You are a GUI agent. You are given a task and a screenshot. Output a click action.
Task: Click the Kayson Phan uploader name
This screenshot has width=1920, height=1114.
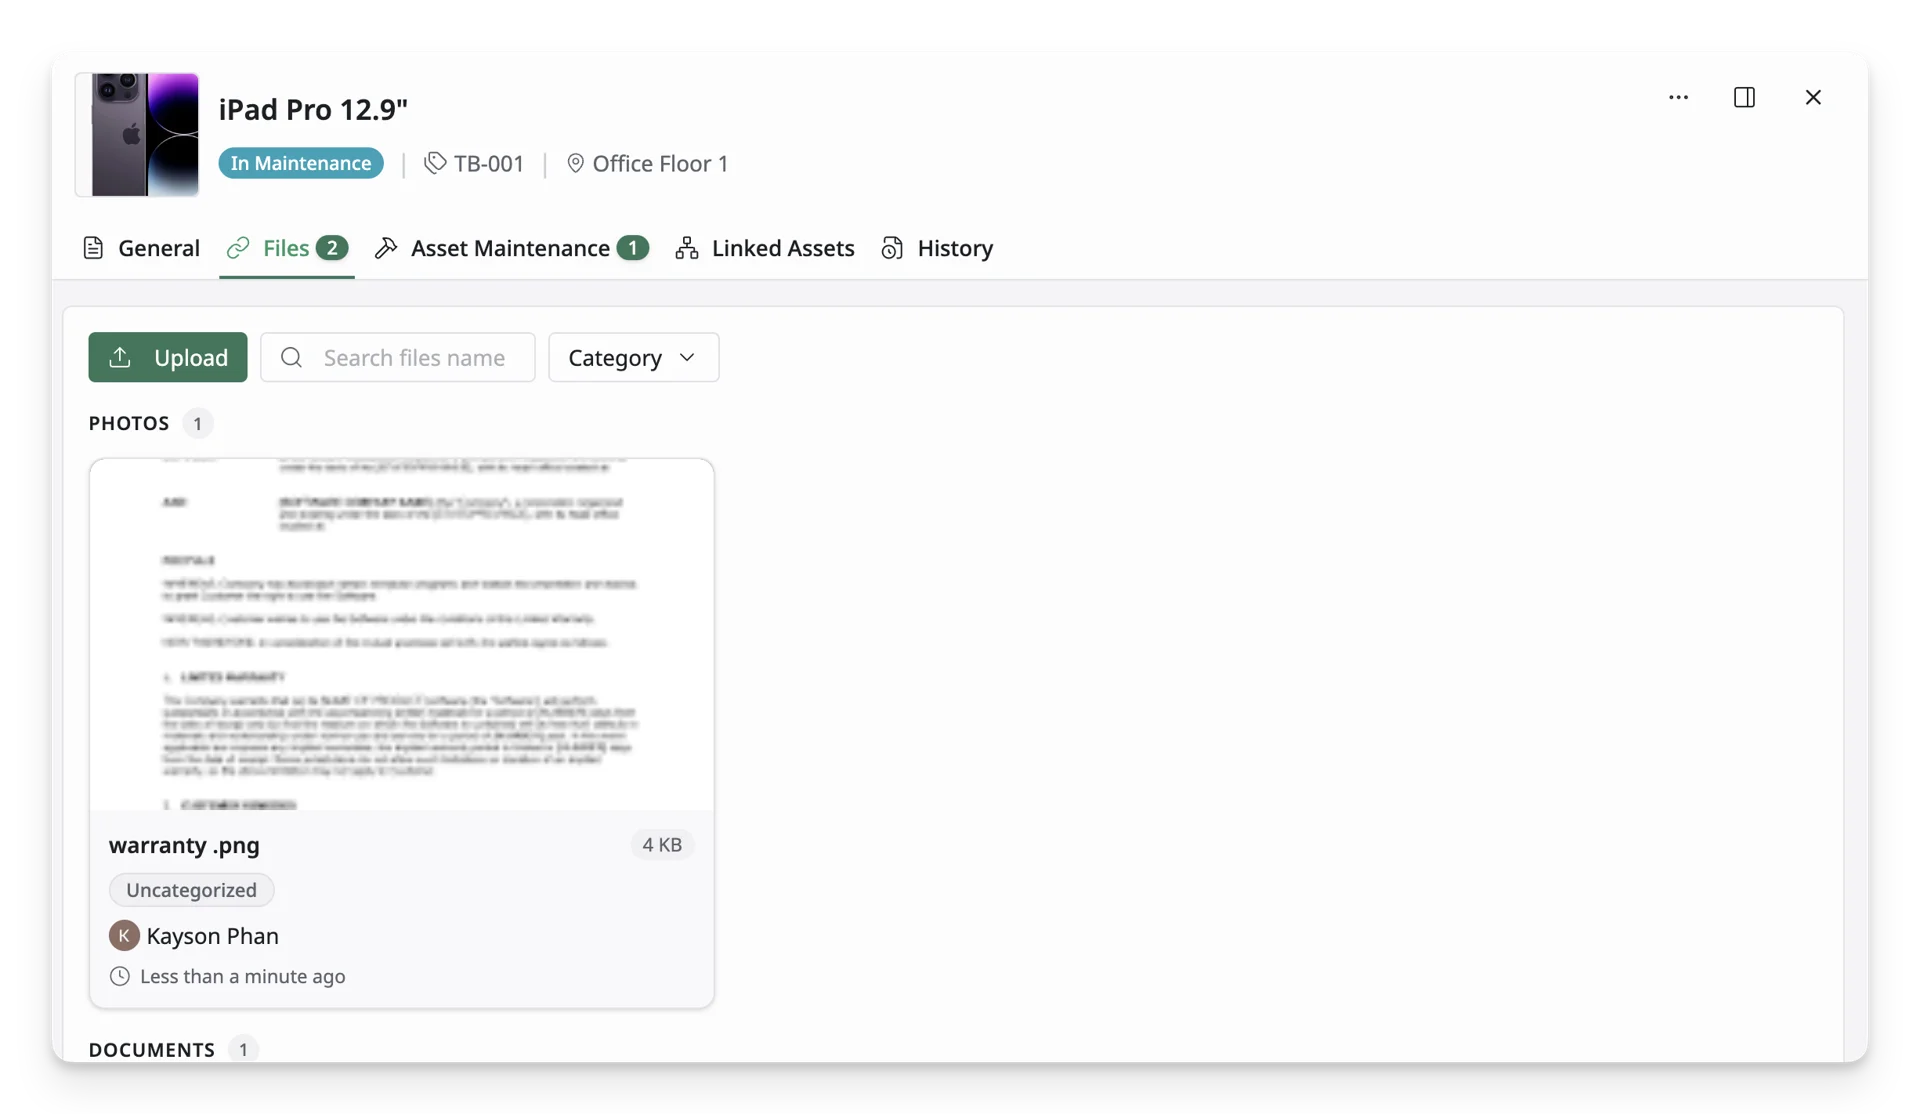click(212, 936)
